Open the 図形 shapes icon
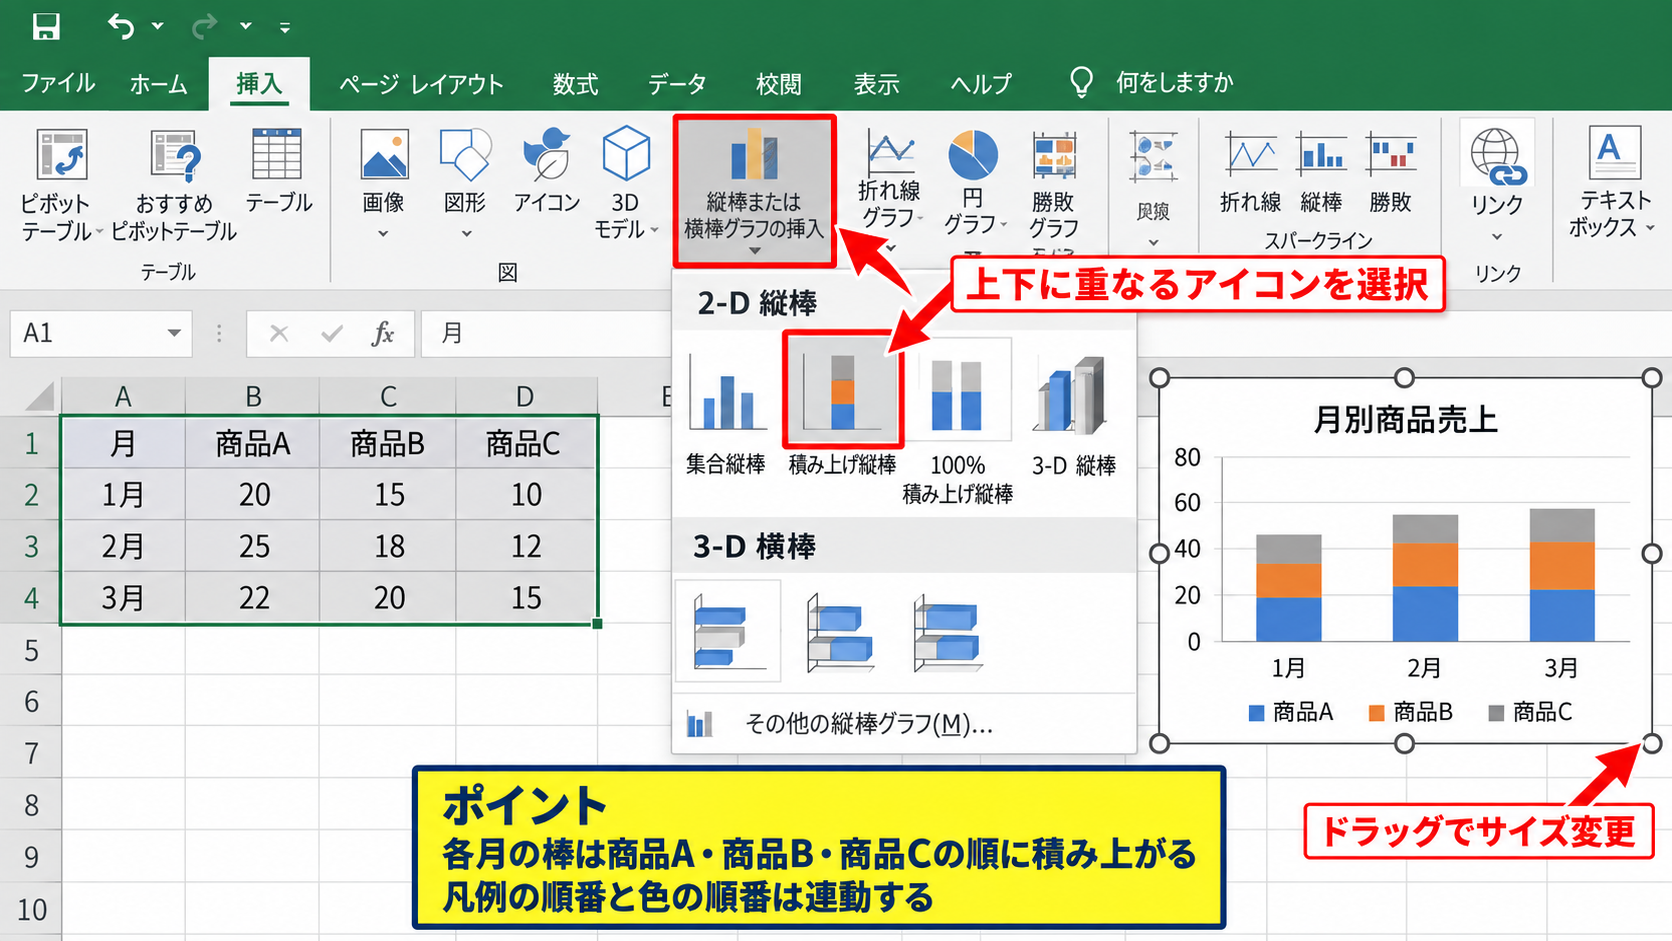 click(465, 155)
